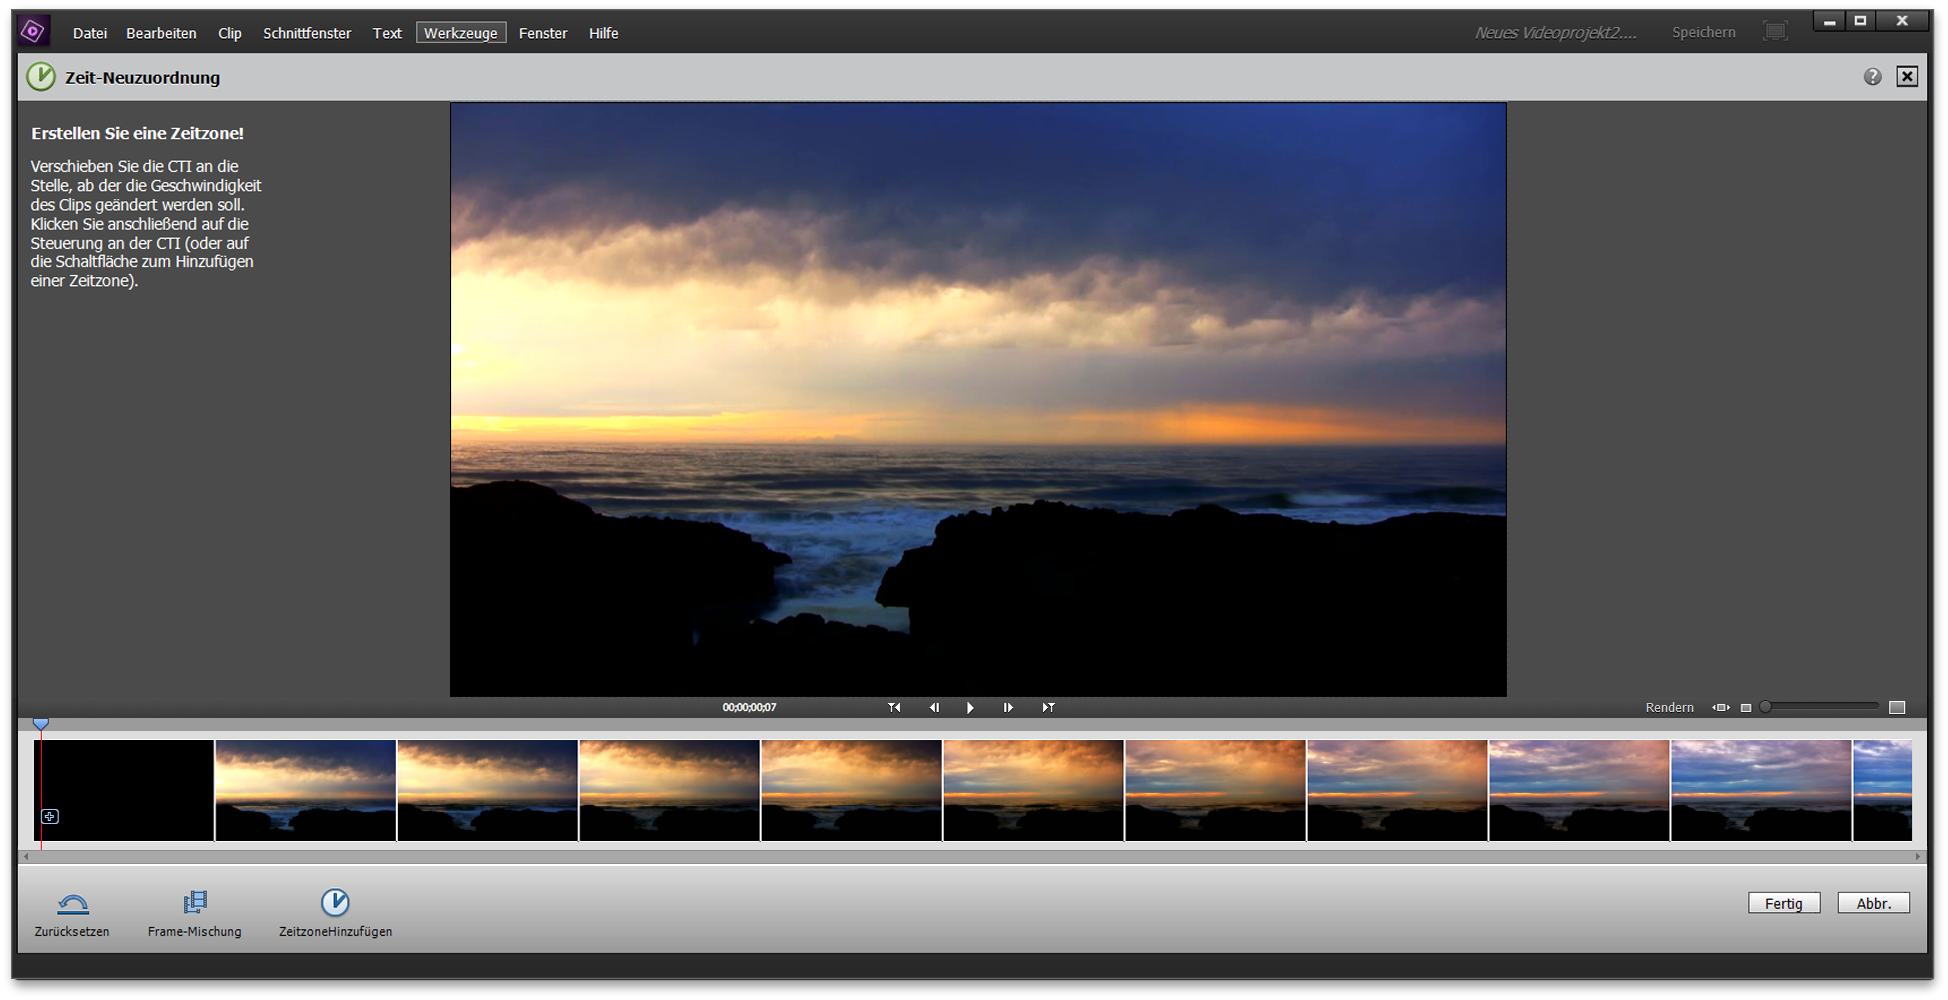This screenshot has width=1948, height=1000.
Task: Step back one frame
Action: tap(934, 708)
